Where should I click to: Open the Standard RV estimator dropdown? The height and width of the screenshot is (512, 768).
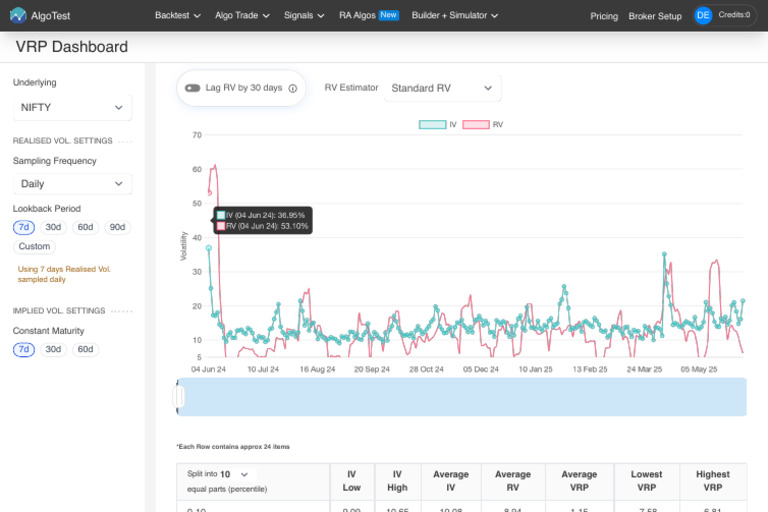(x=442, y=88)
